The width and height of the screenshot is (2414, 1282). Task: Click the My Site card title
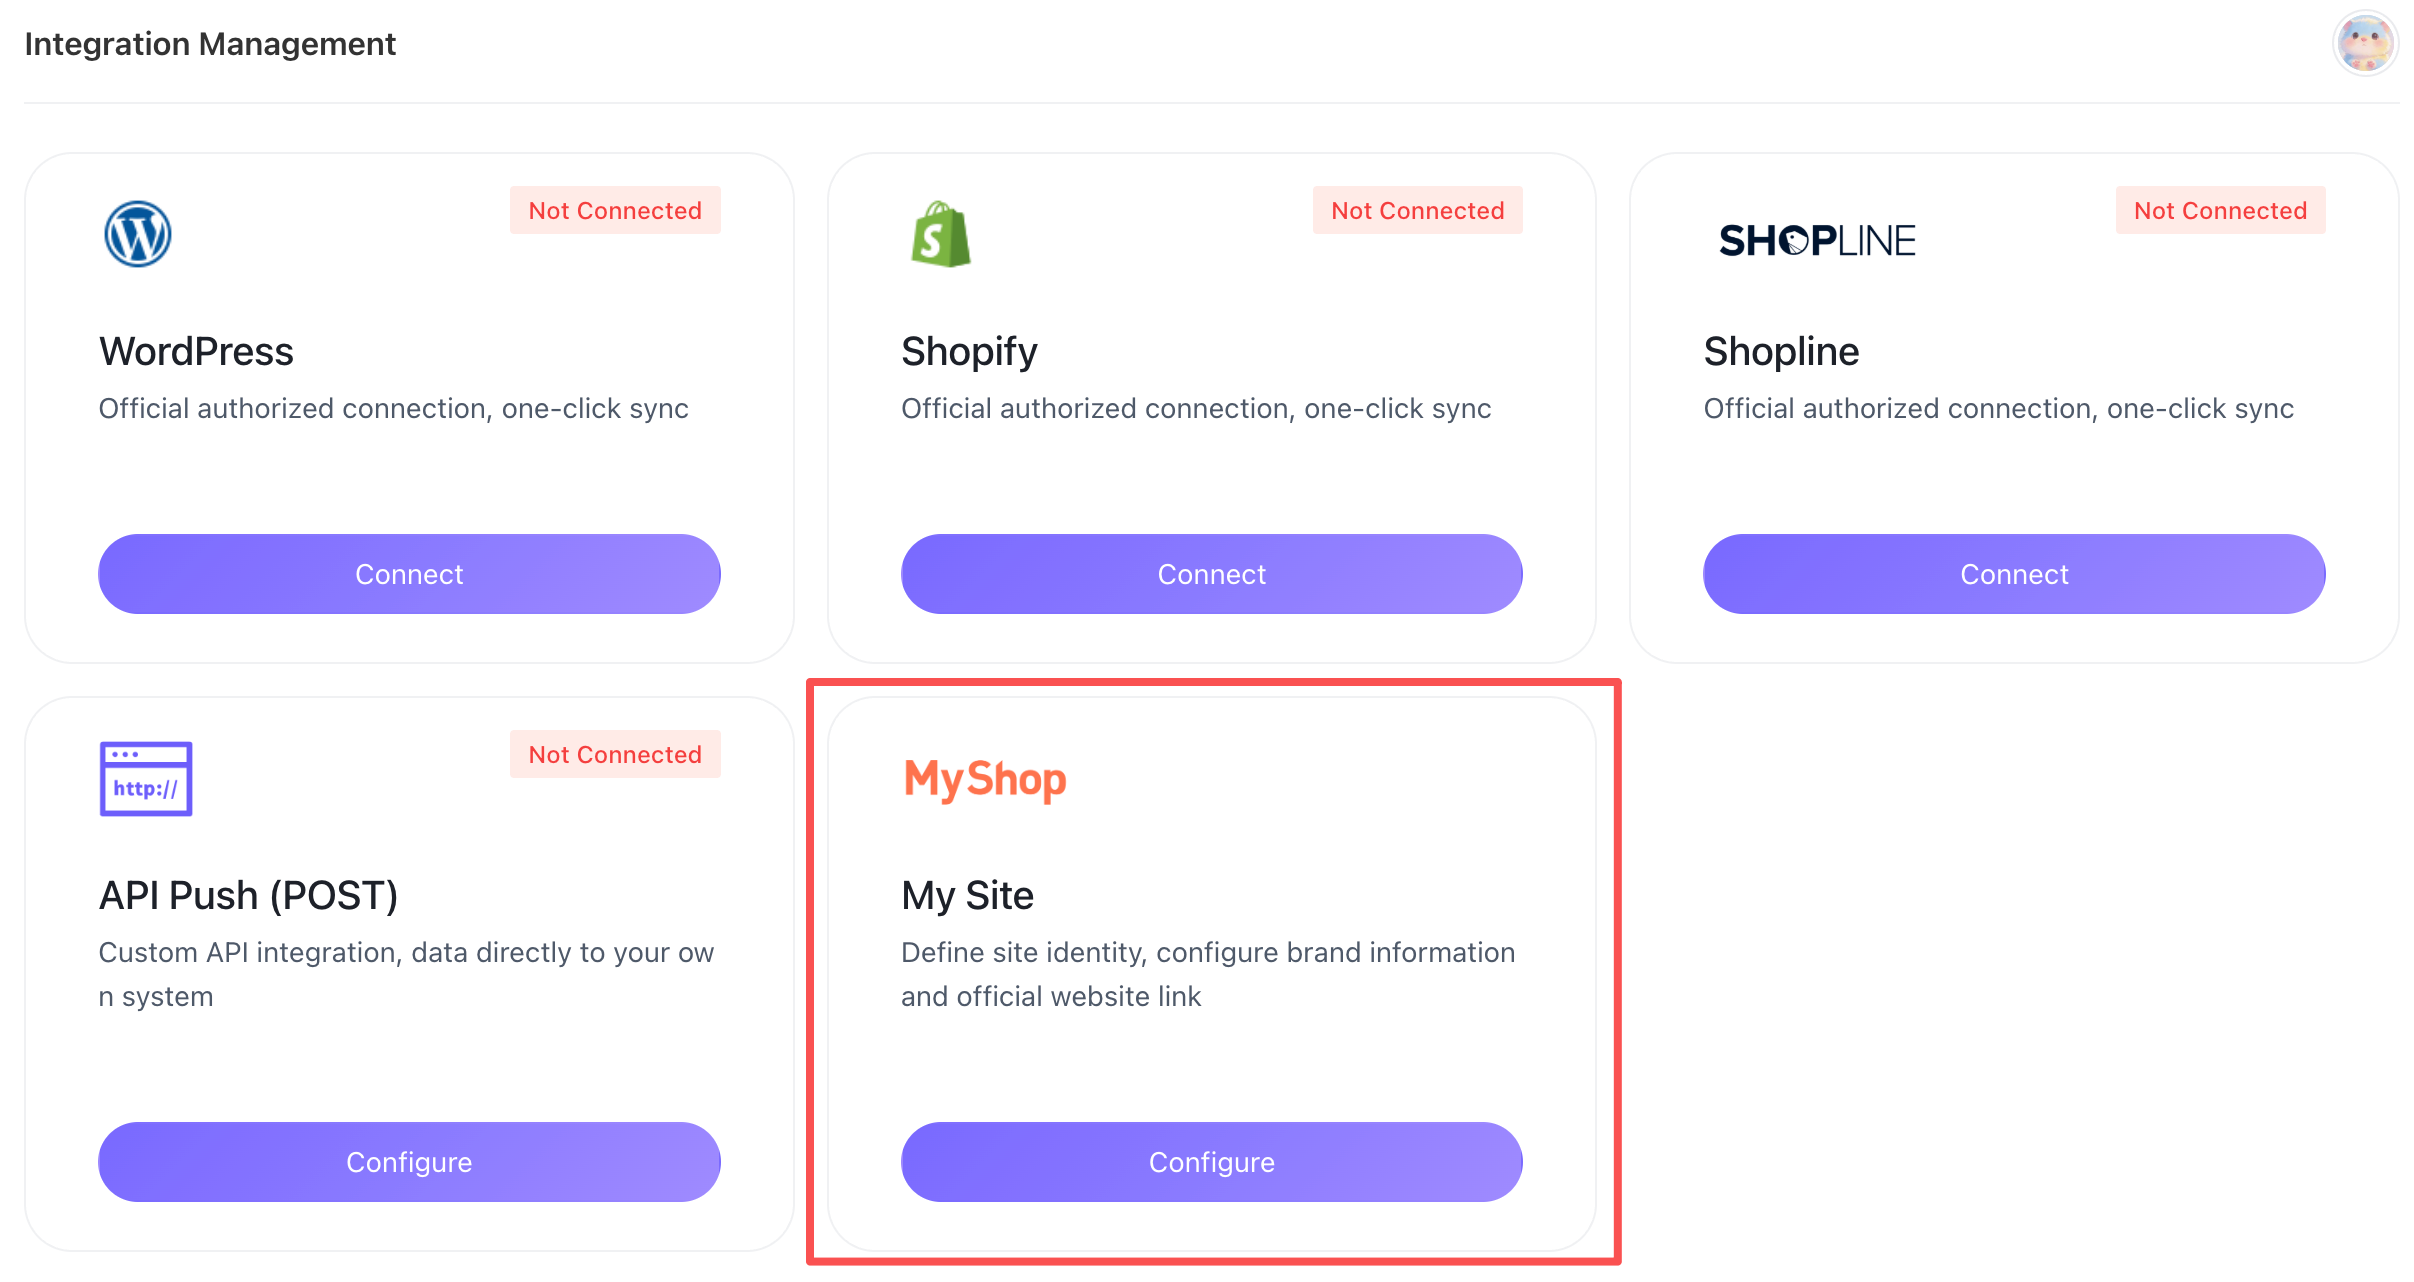(967, 895)
